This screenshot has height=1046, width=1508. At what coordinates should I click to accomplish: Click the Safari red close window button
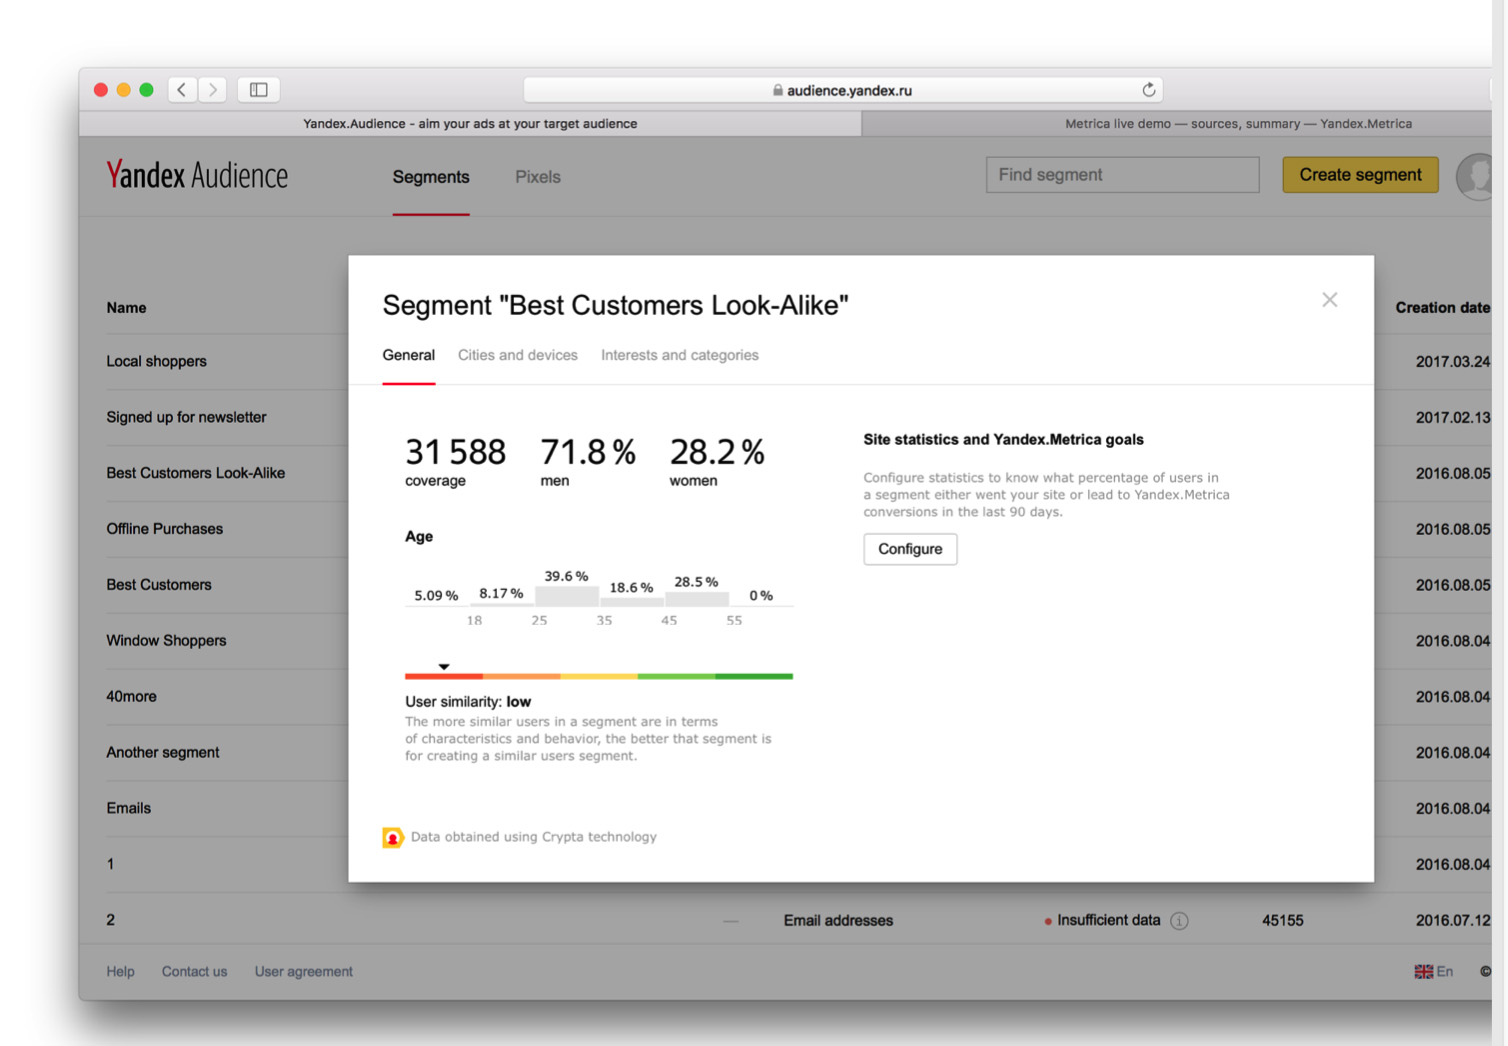pos(101,90)
